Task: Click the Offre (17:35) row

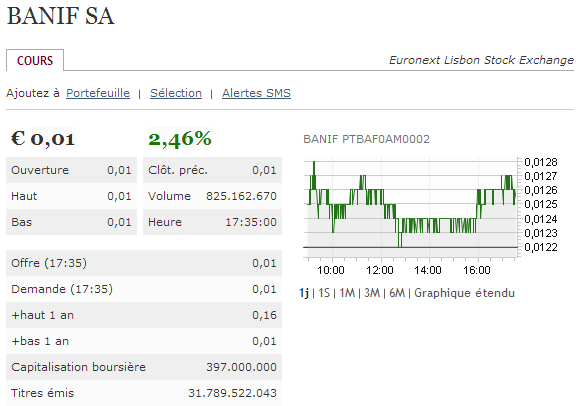Action: (x=144, y=263)
